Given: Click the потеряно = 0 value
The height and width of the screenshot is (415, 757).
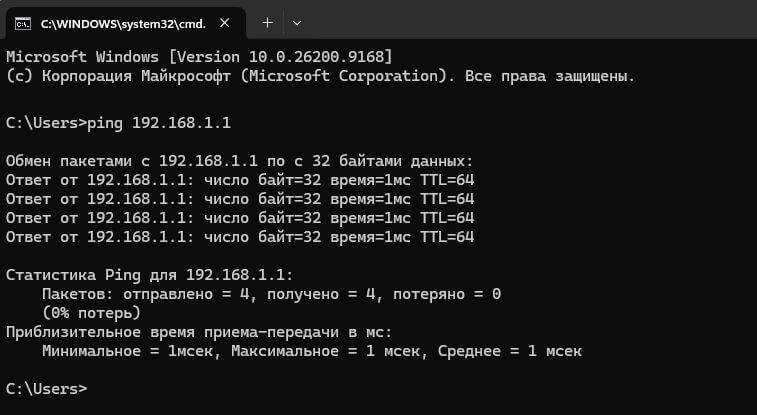Looking at the screenshot, I should tap(447, 294).
